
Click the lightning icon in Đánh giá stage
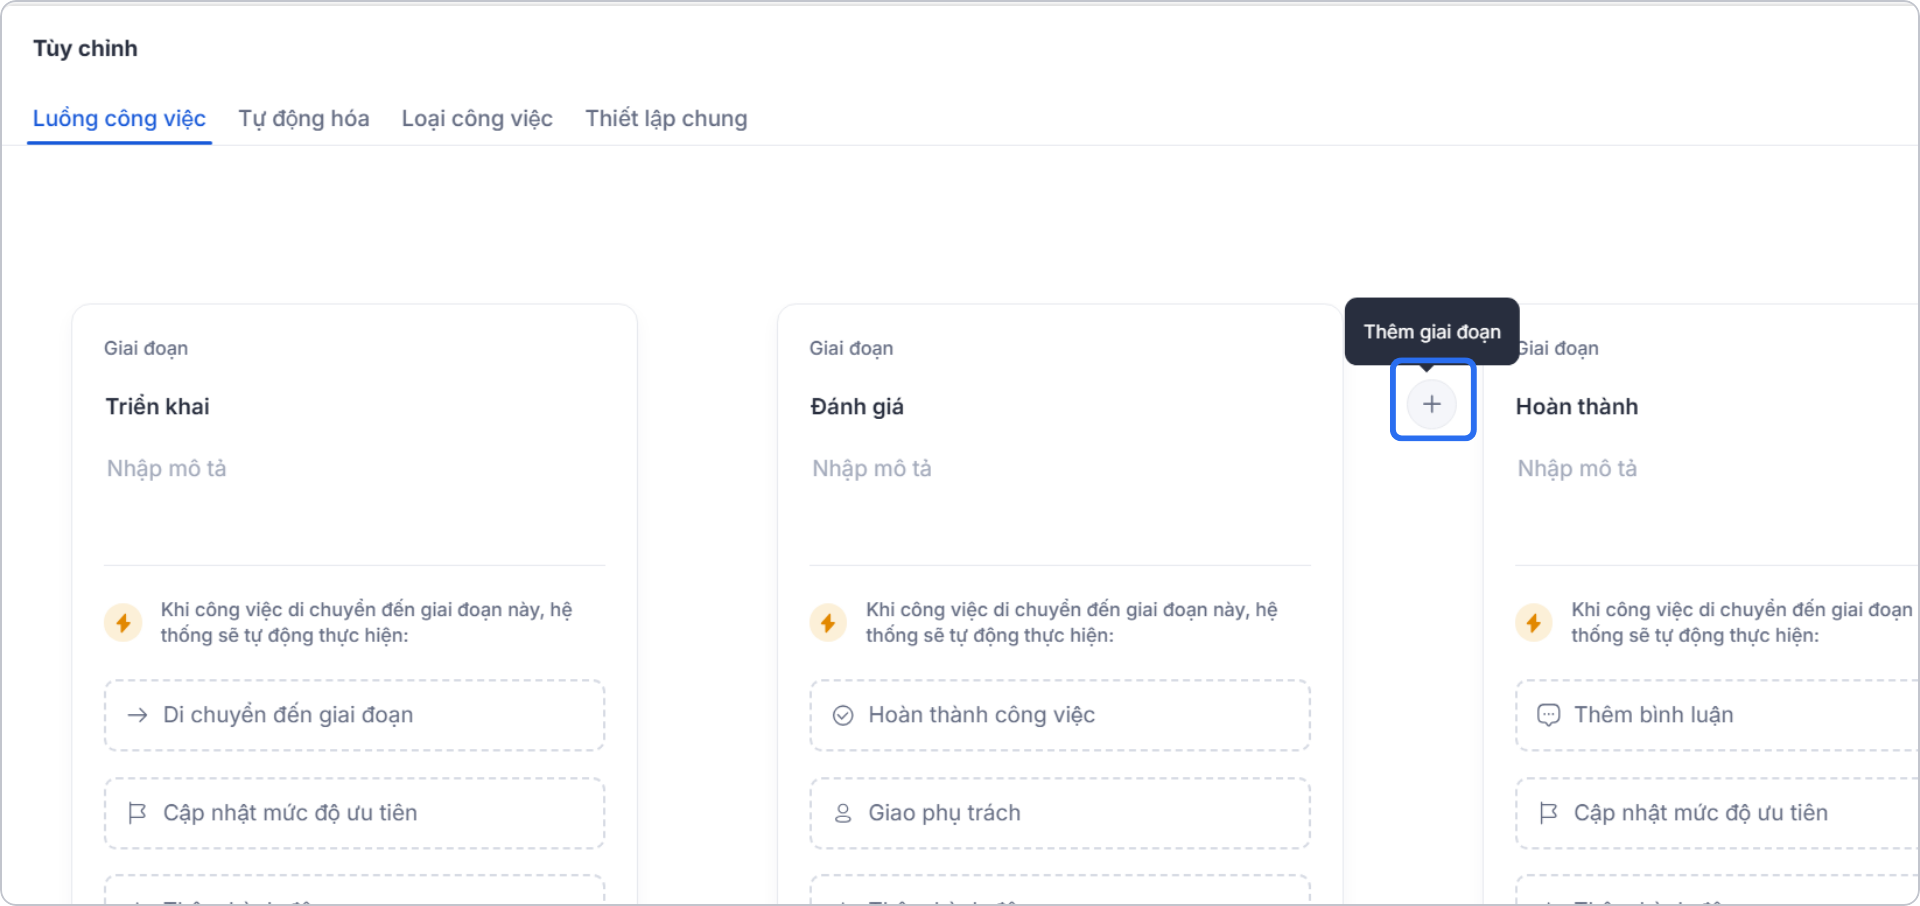828,622
